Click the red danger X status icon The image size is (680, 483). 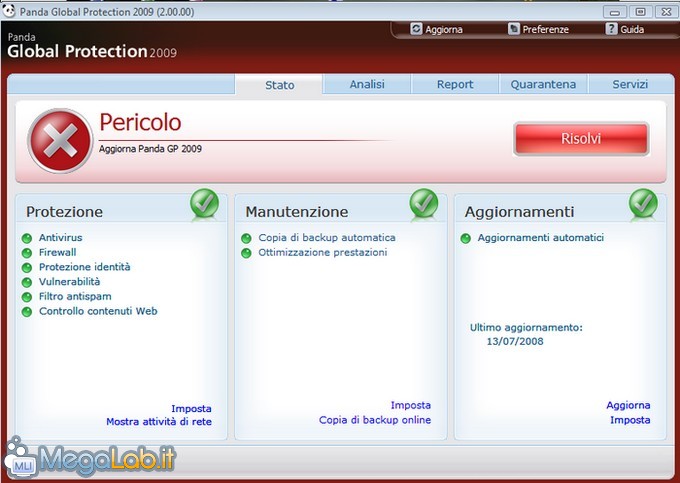click(60, 140)
